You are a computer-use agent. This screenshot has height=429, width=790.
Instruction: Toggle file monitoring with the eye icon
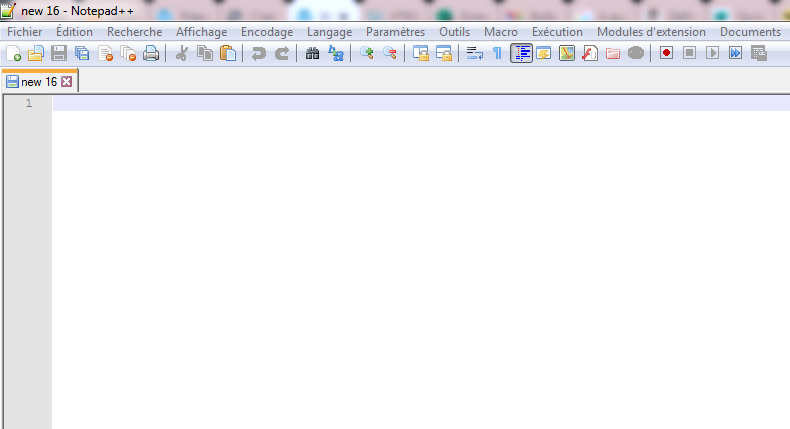click(636, 53)
